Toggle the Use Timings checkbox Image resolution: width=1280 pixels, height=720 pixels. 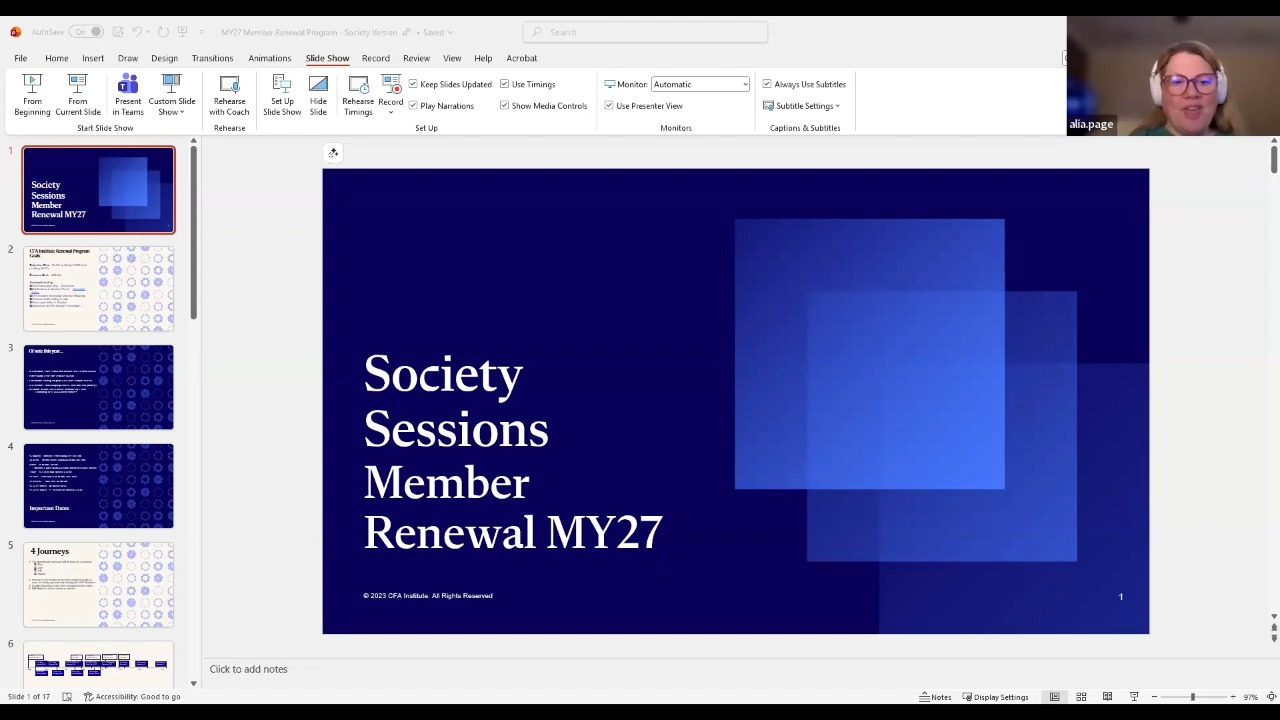[505, 84]
